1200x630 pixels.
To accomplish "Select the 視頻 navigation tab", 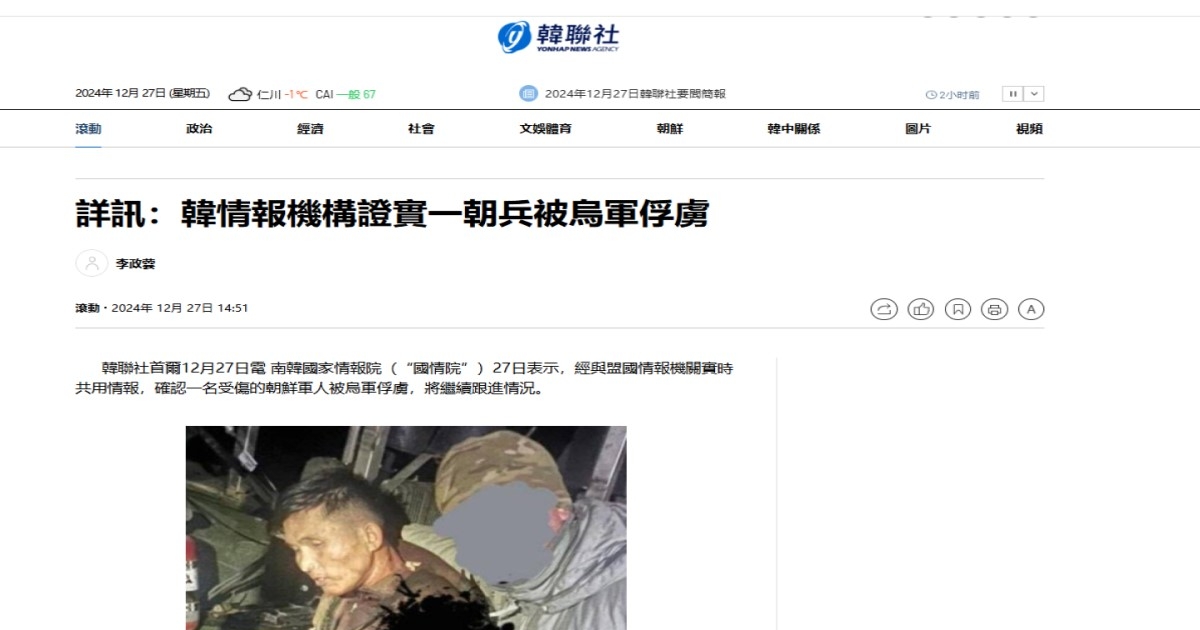I will coord(1029,129).
